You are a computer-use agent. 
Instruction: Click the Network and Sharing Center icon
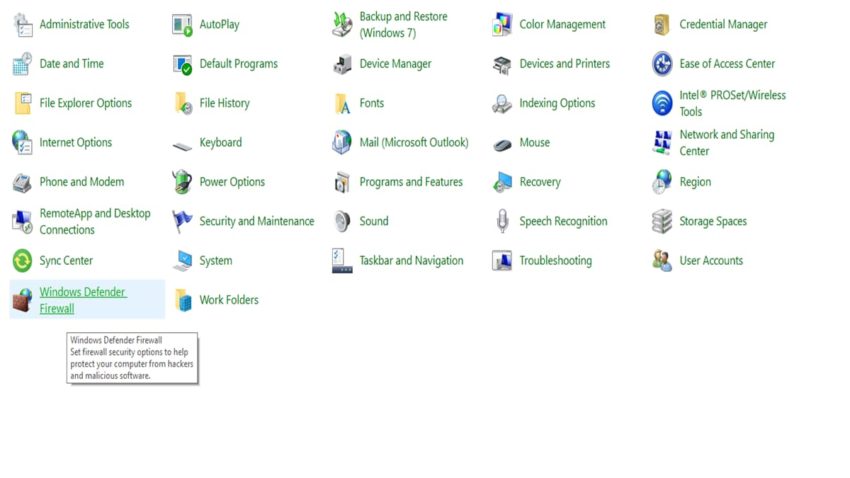point(662,143)
